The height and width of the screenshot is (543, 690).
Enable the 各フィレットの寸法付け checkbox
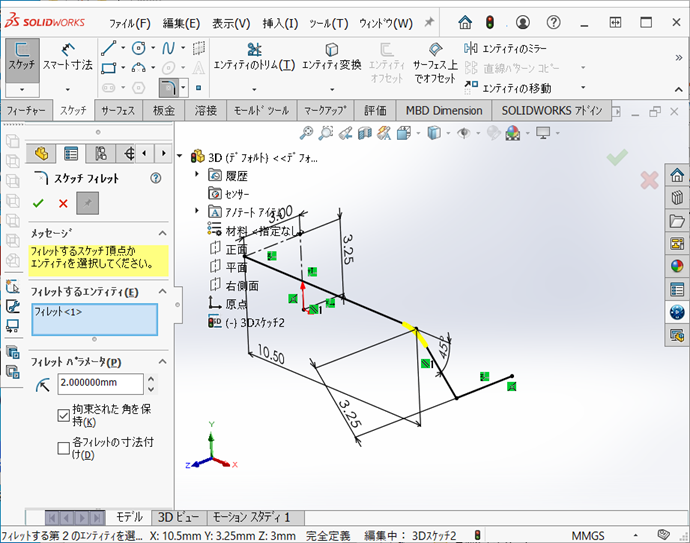63,446
